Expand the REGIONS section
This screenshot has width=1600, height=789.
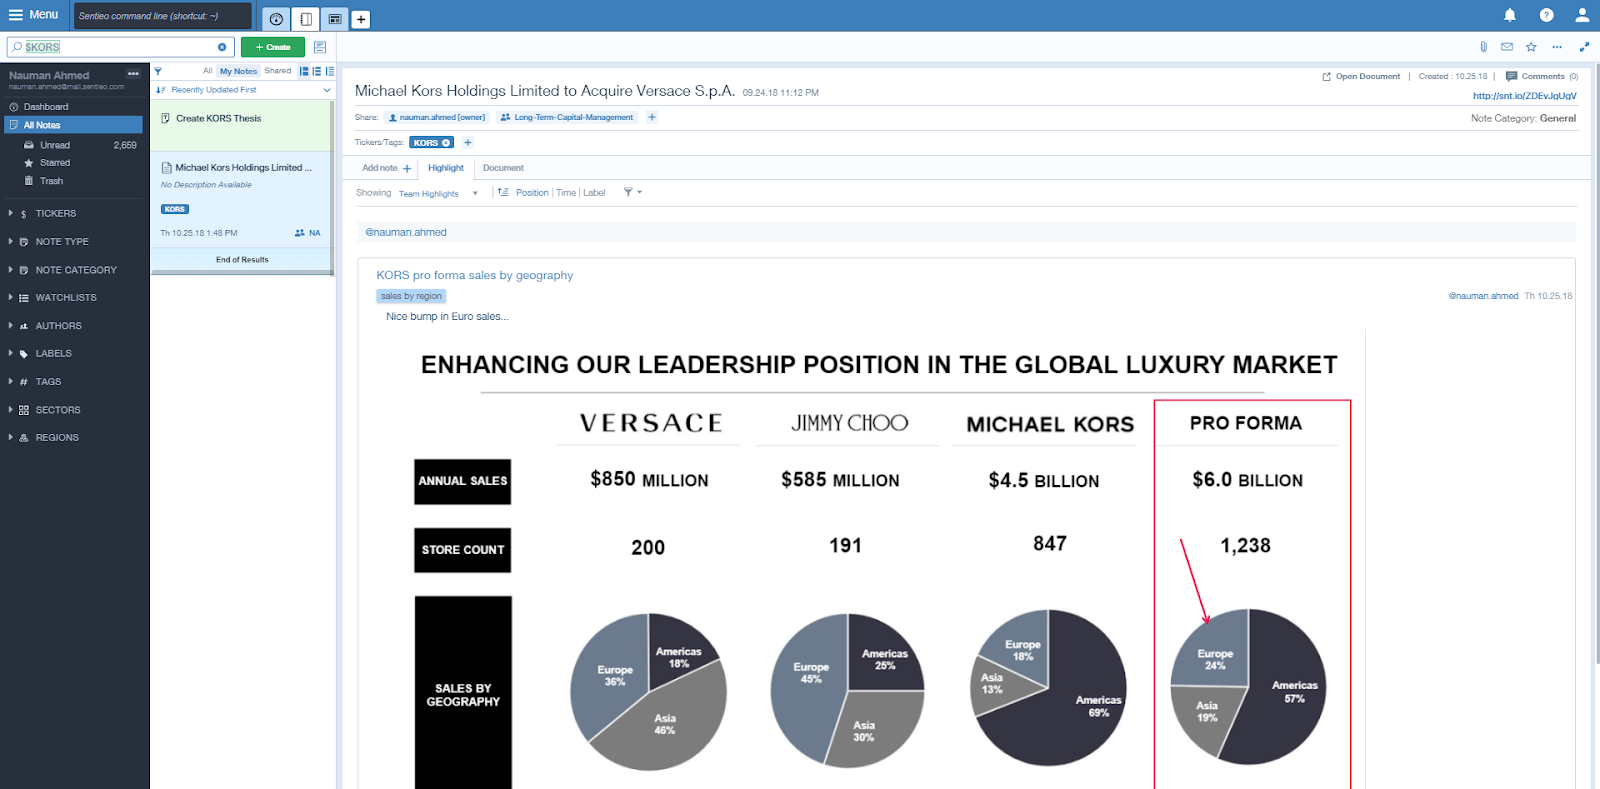point(57,438)
